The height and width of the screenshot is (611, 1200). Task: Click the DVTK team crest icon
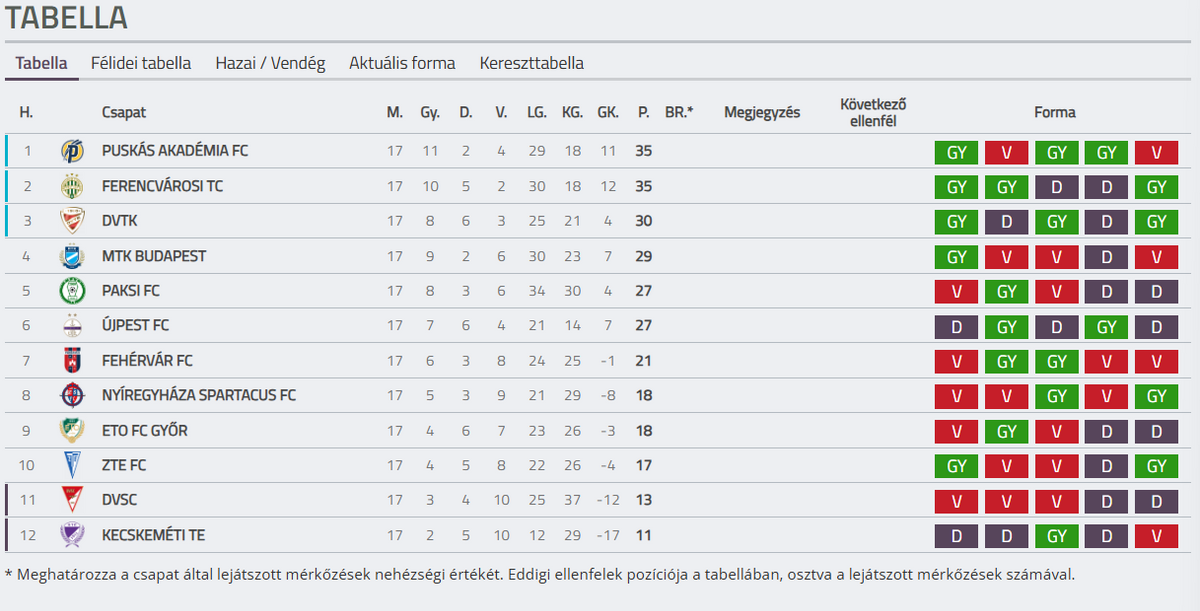tap(72, 221)
